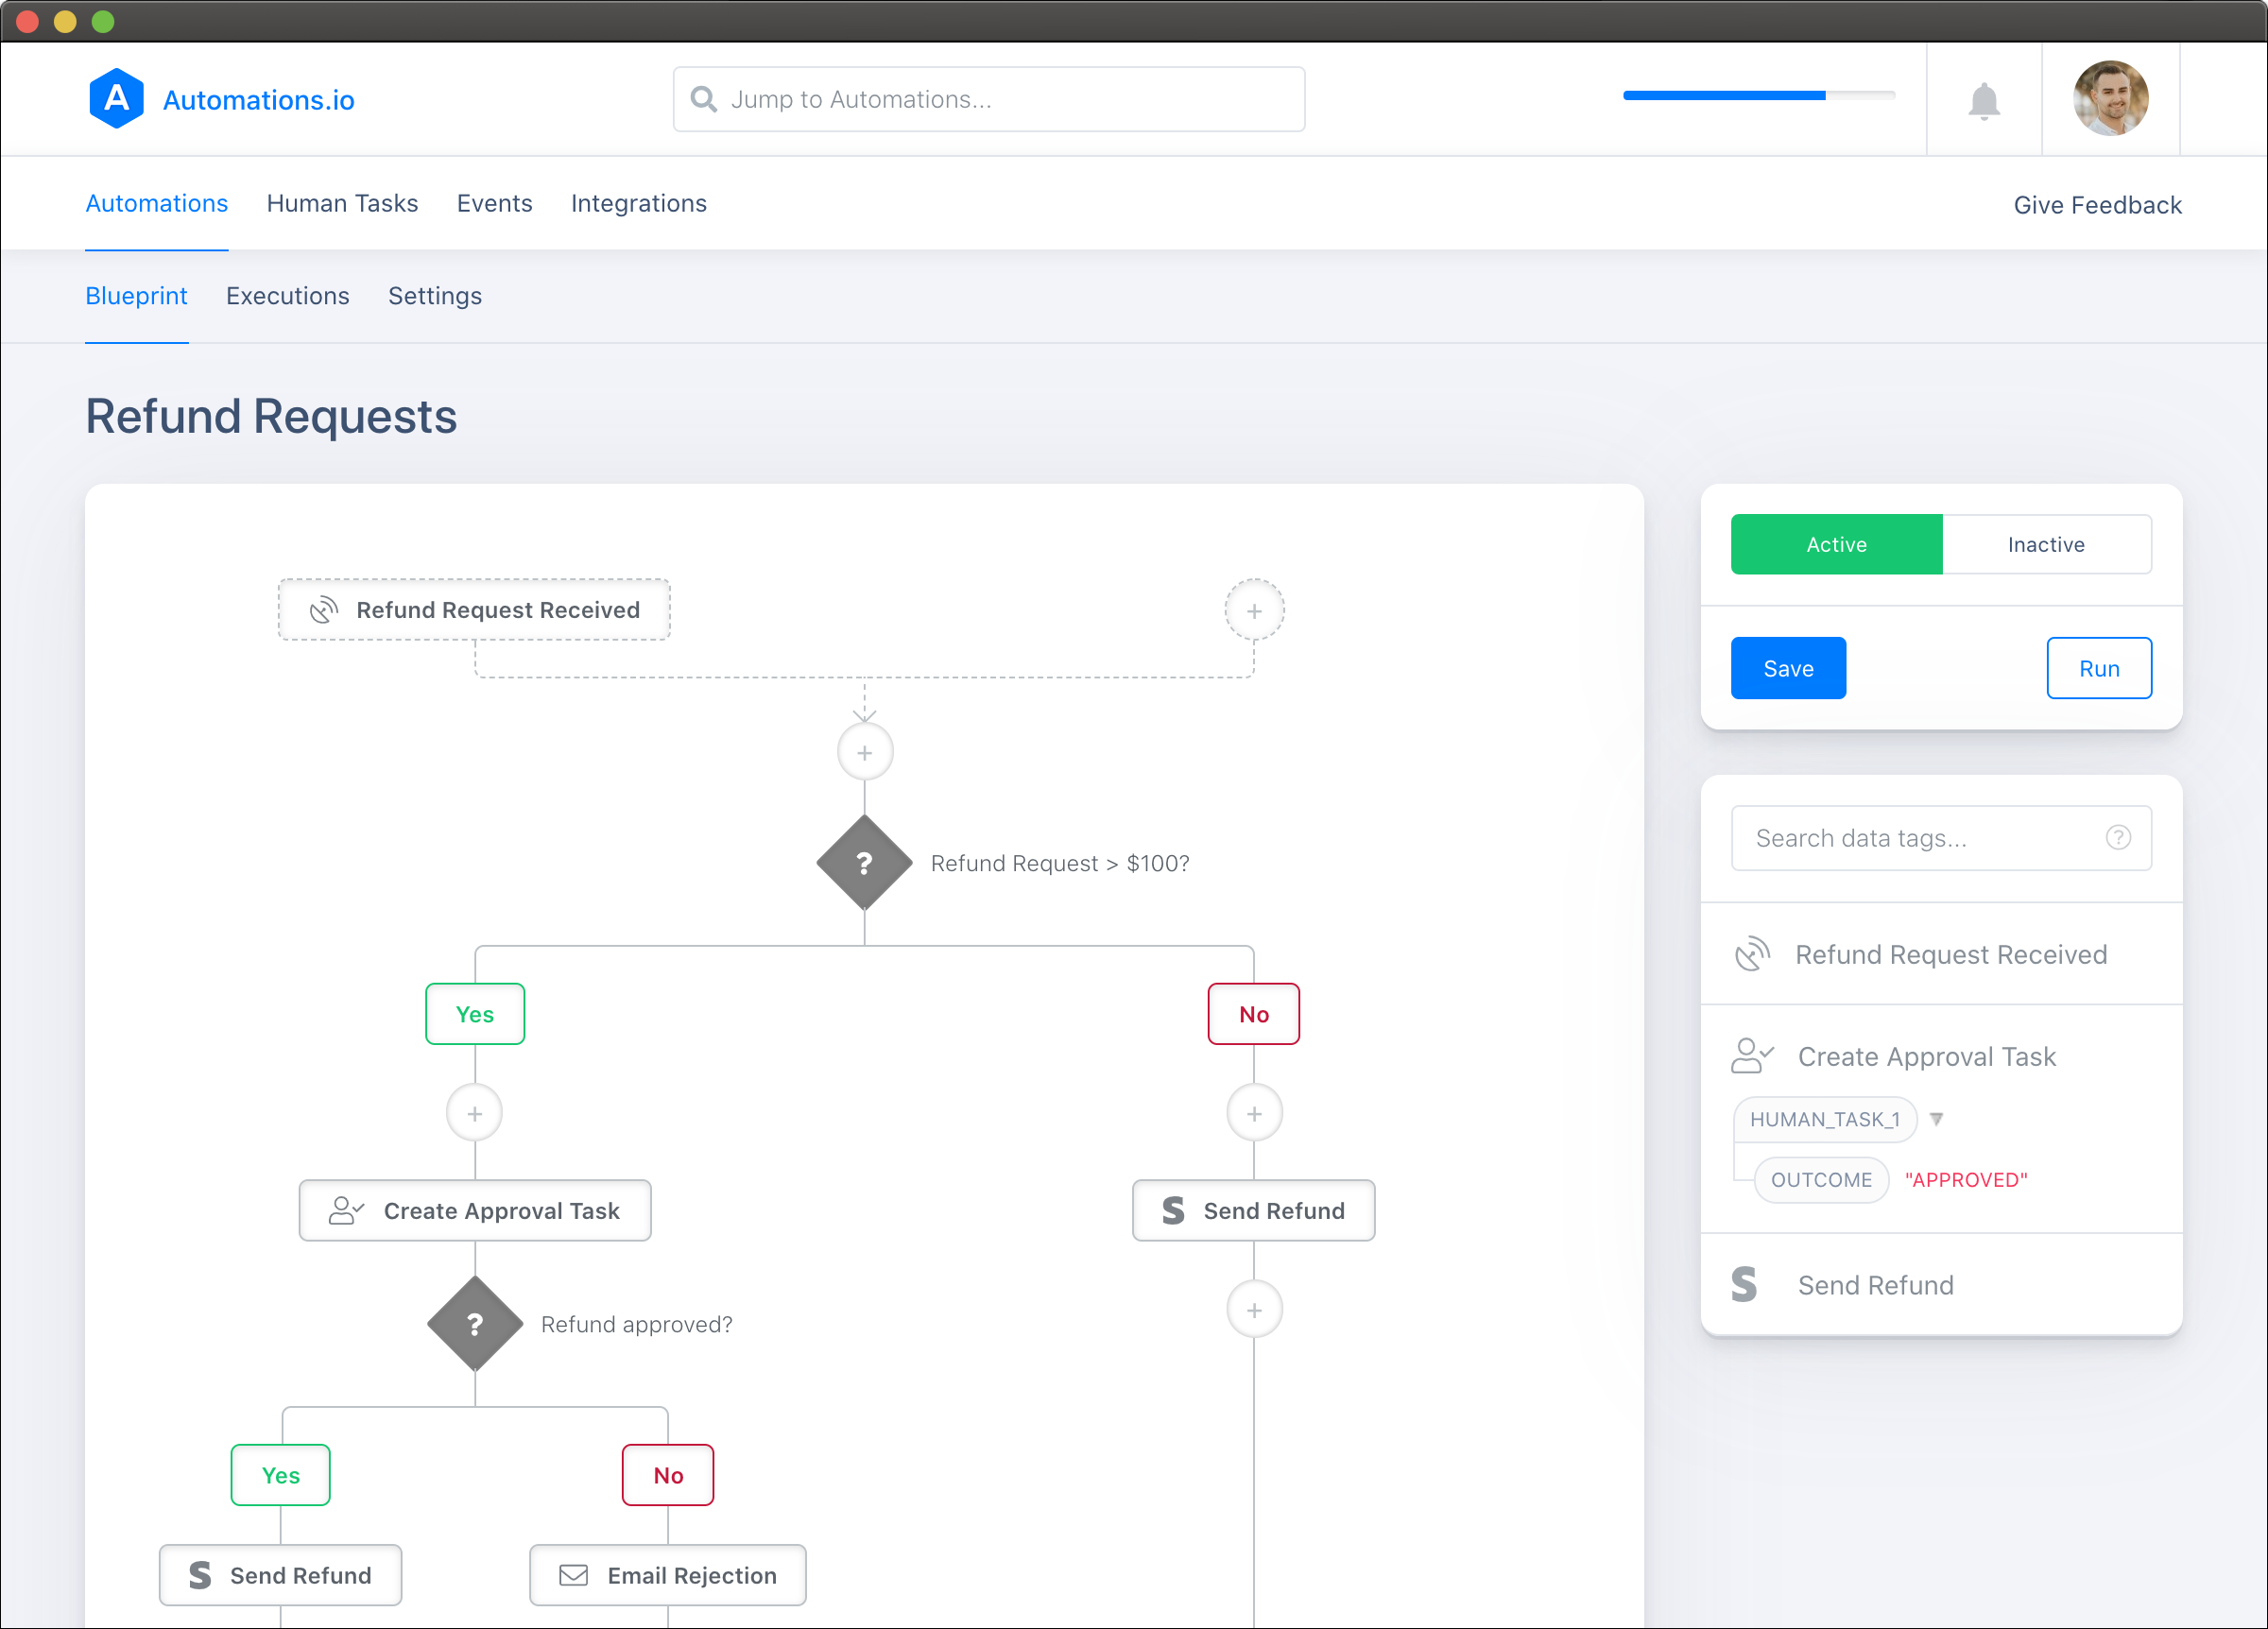
Task: Click the help question mark in data tags search
Action: tap(2117, 837)
